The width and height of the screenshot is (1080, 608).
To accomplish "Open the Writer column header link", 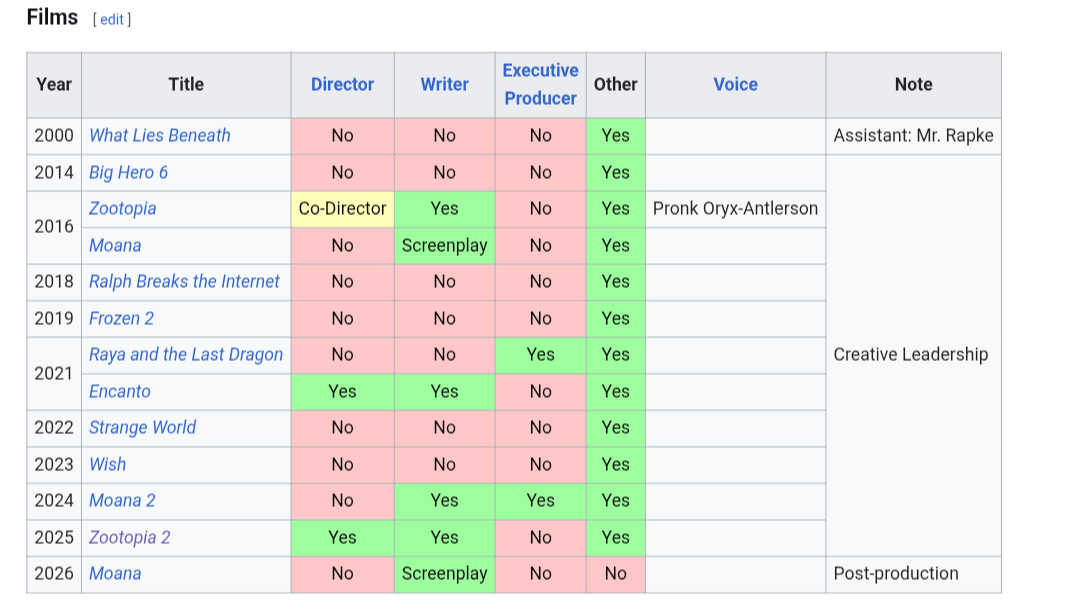I will (x=444, y=85).
